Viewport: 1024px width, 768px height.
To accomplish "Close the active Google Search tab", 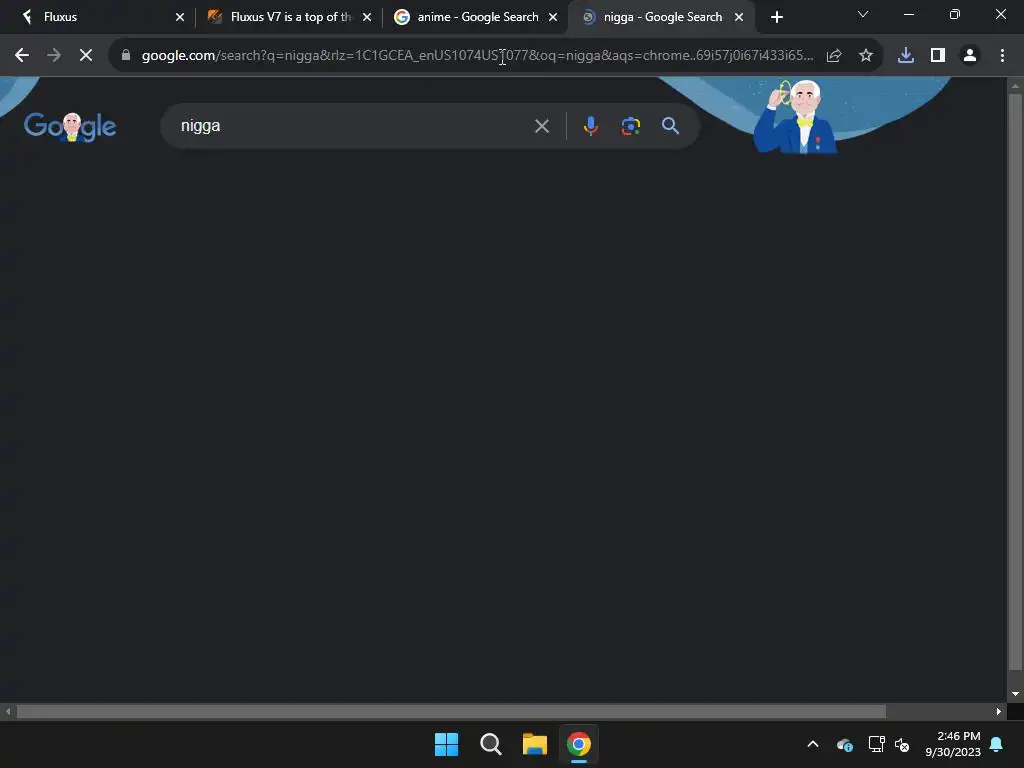I will click(x=739, y=17).
